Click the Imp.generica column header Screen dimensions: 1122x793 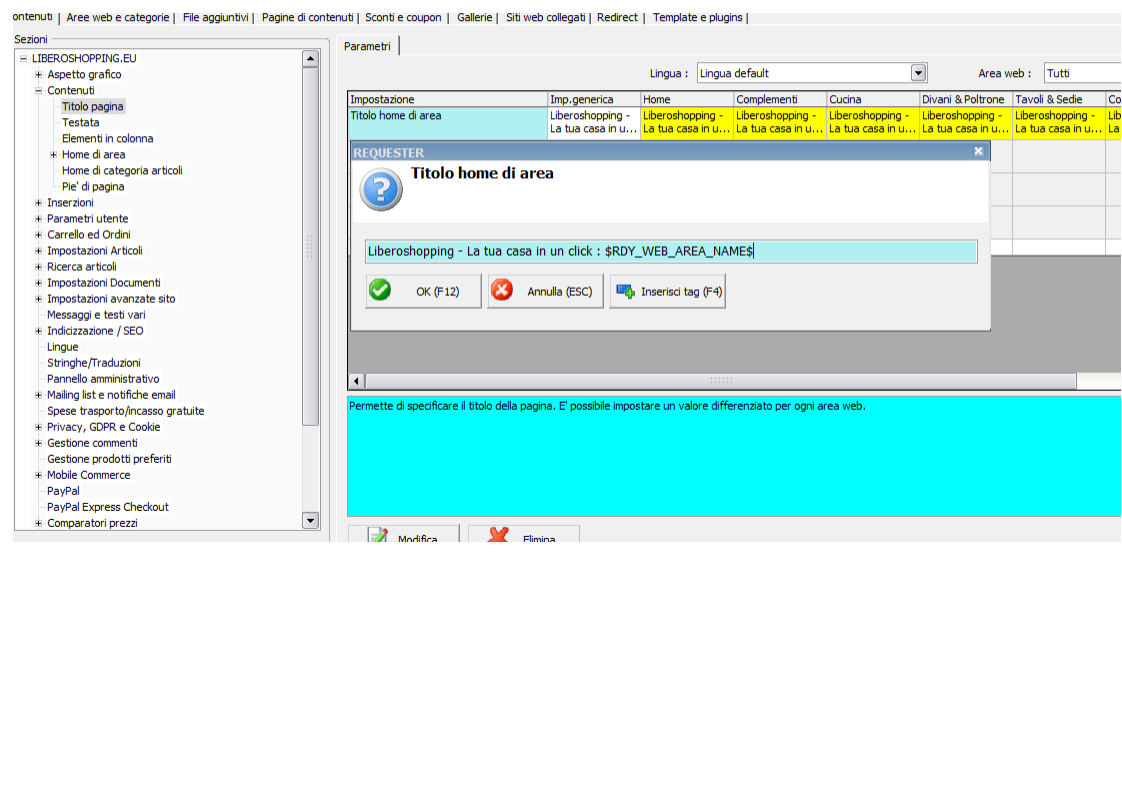593,99
